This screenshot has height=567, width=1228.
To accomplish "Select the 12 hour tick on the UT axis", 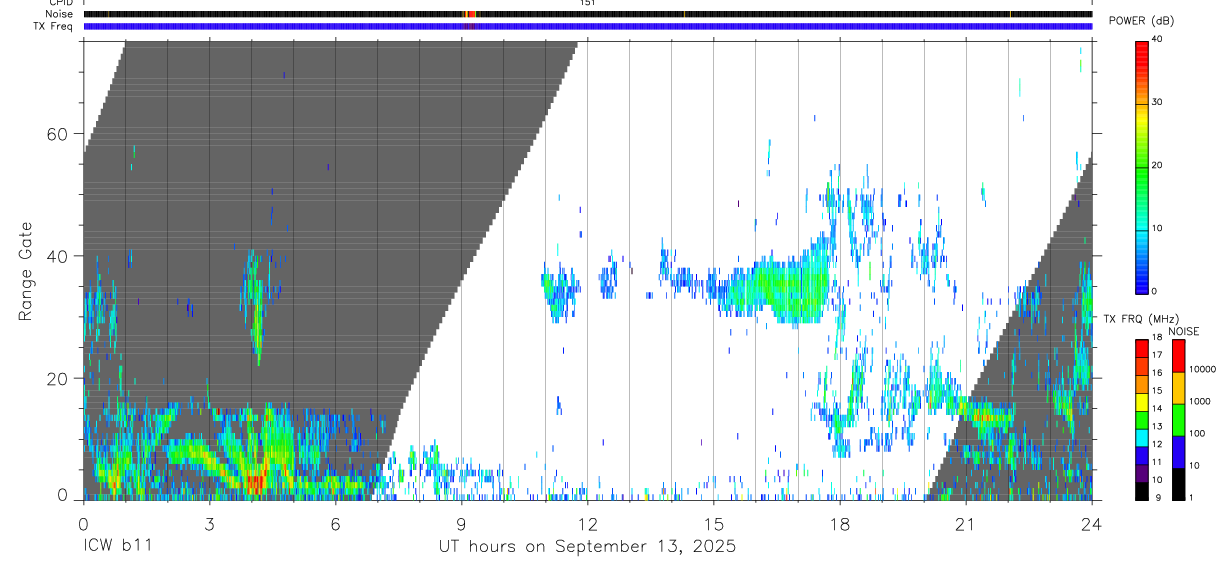I will pos(587,523).
